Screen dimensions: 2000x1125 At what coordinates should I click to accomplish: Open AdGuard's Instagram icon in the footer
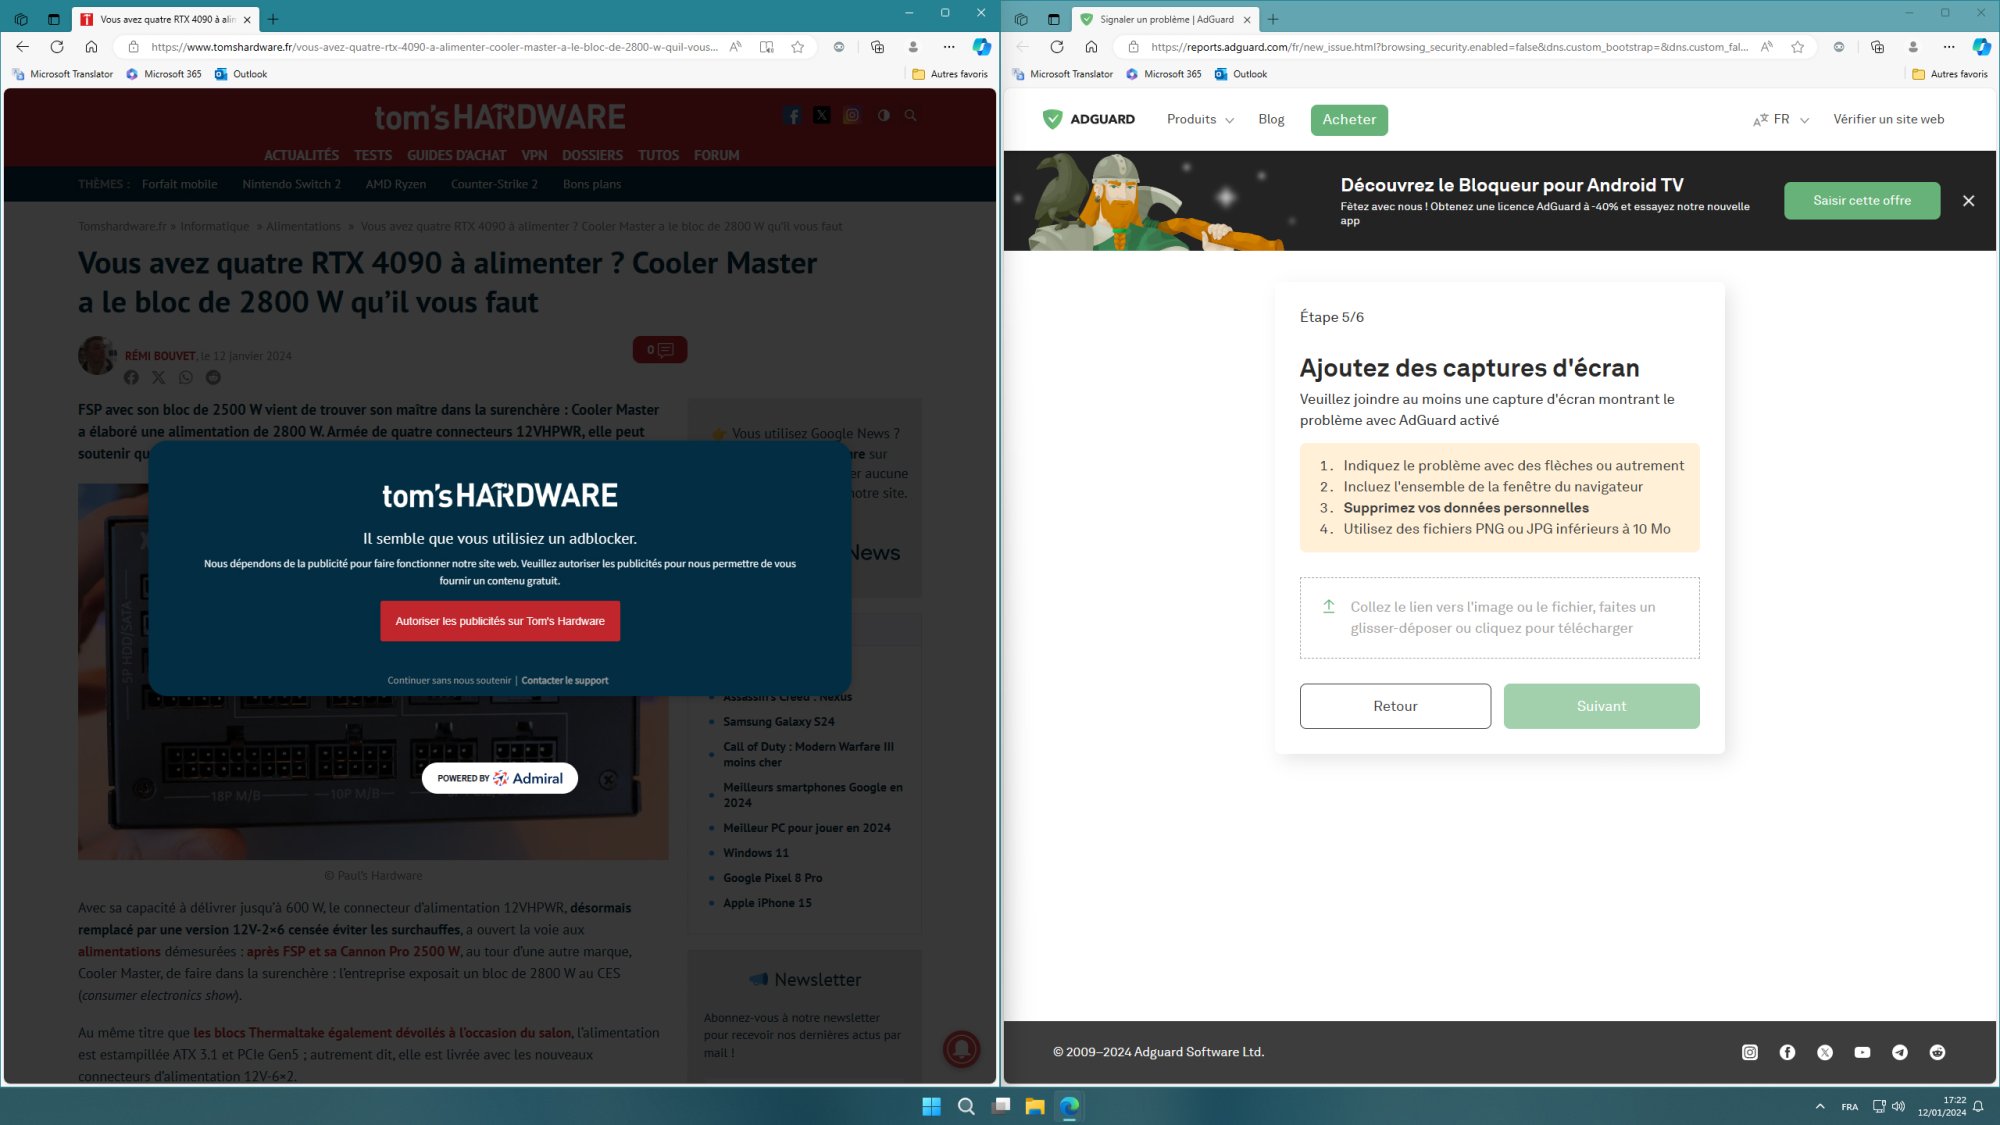[x=1749, y=1052]
